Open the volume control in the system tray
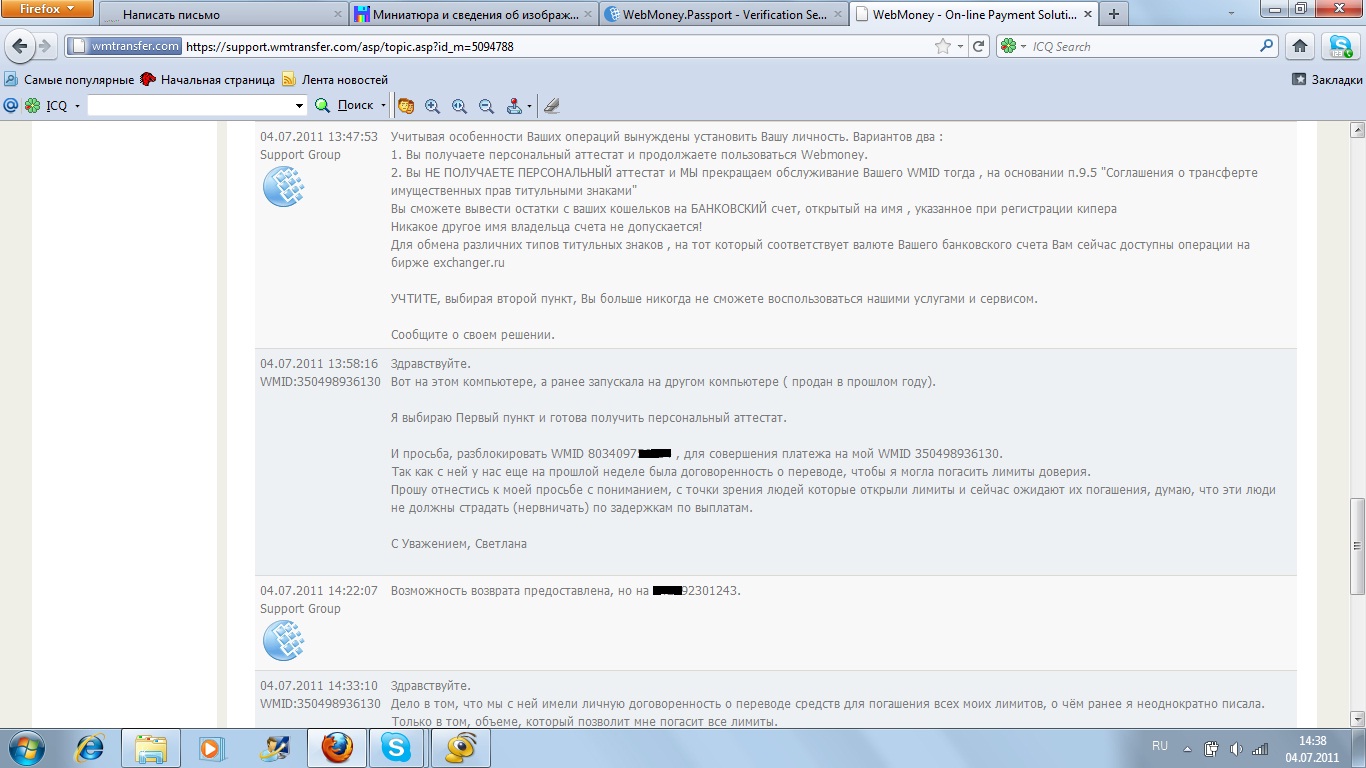 click(1236, 748)
